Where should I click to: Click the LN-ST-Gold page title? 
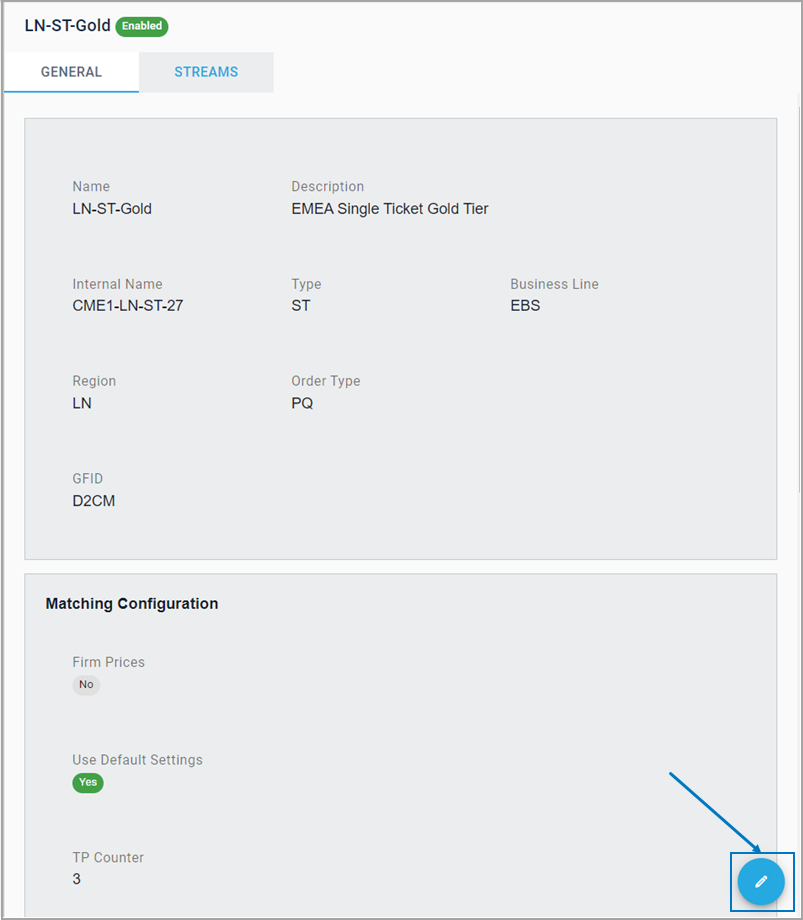[67, 26]
